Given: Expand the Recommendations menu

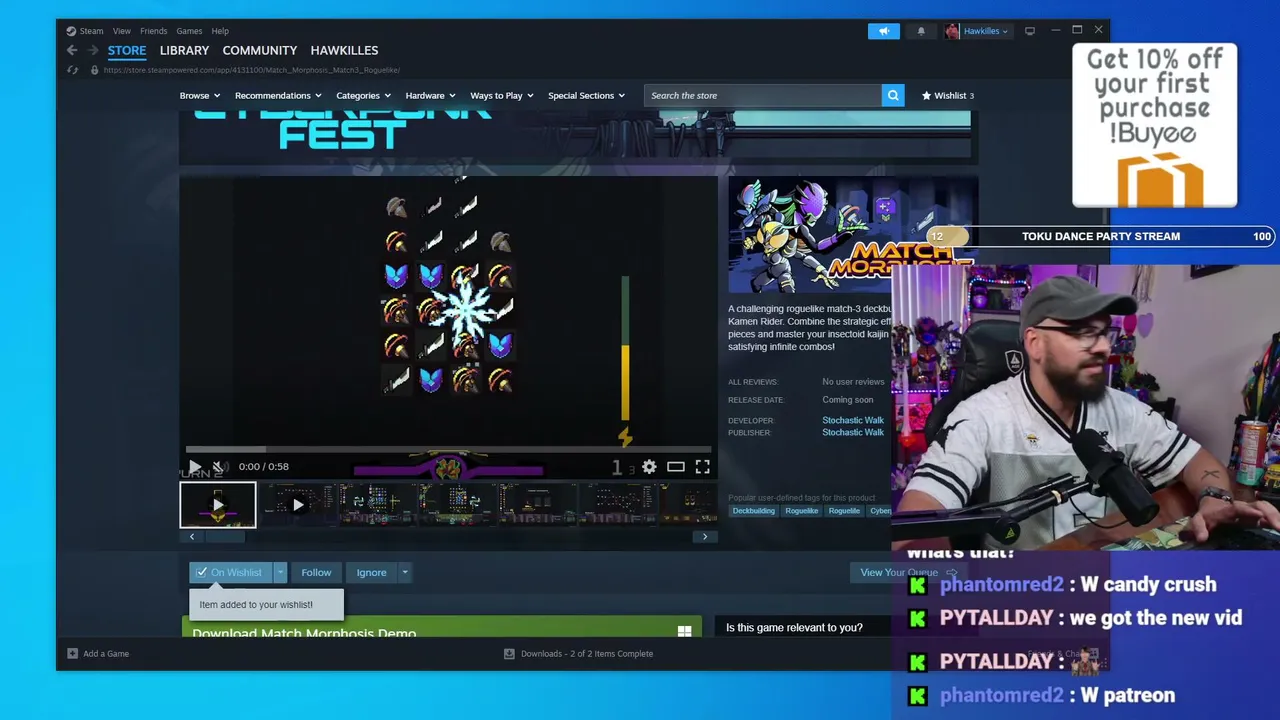Looking at the screenshot, I should point(278,96).
